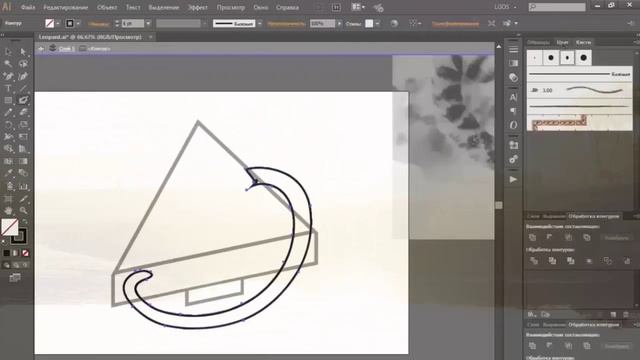Activate the Type tool
This screenshot has height=360, width=640.
click(8, 88)
